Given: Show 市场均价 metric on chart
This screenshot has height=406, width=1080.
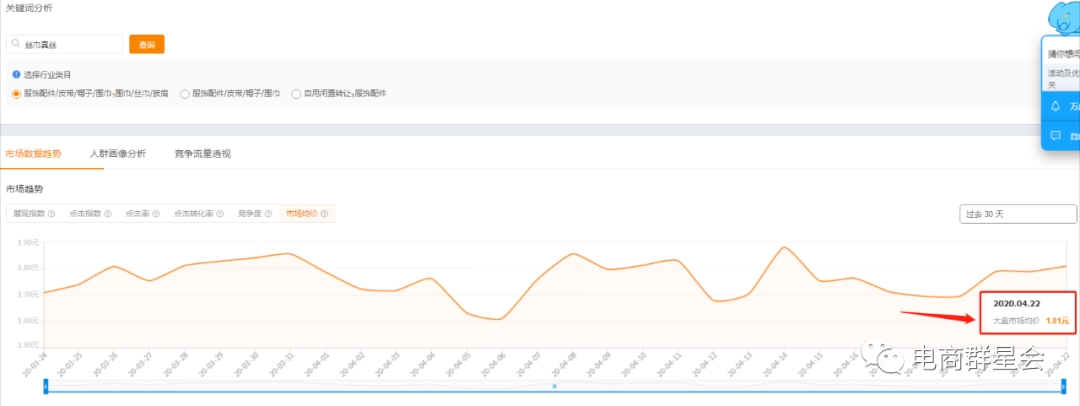Looking at the screenshot, I should [x=302, y=214].
